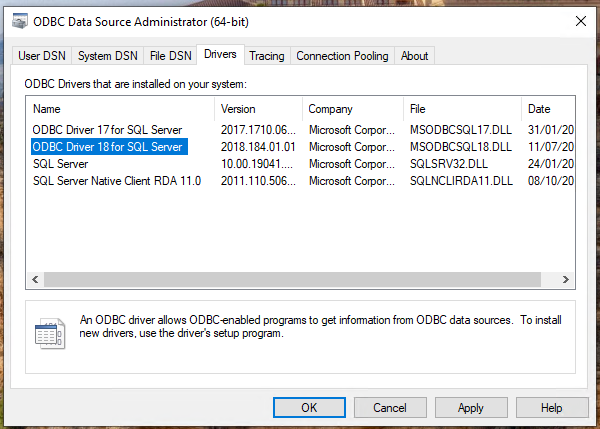Switch to the User DSN tab
The image size is (600, 429).
[x=42, y=56]
